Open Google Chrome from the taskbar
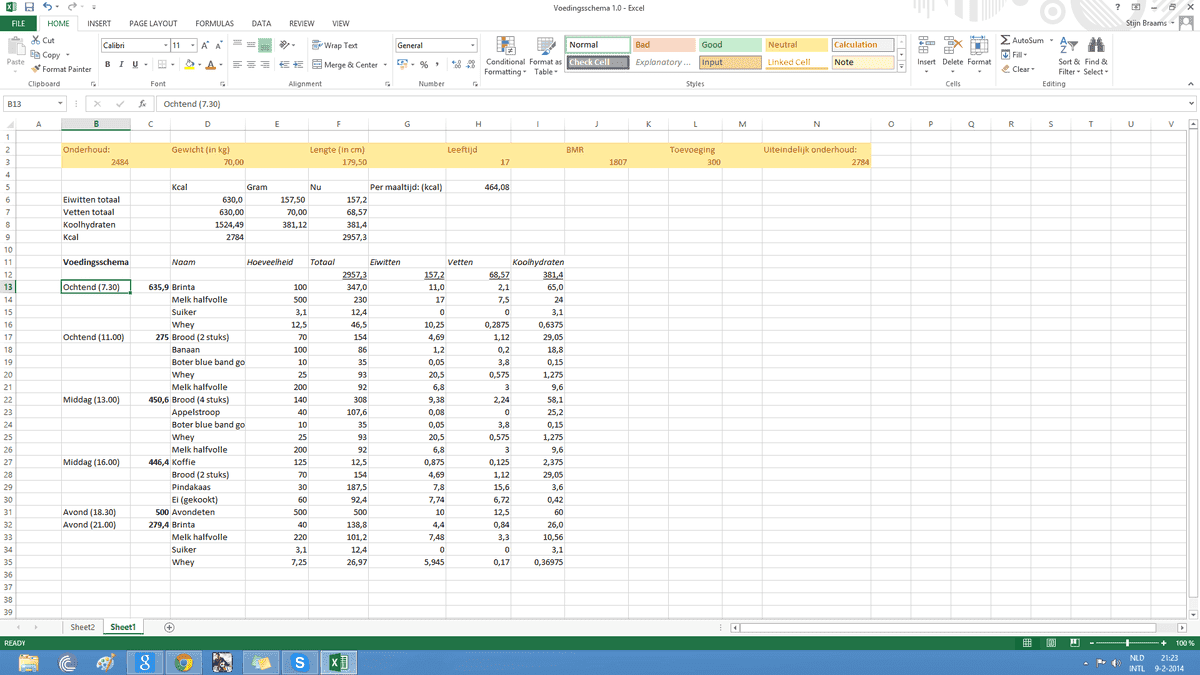 point(183,662)
